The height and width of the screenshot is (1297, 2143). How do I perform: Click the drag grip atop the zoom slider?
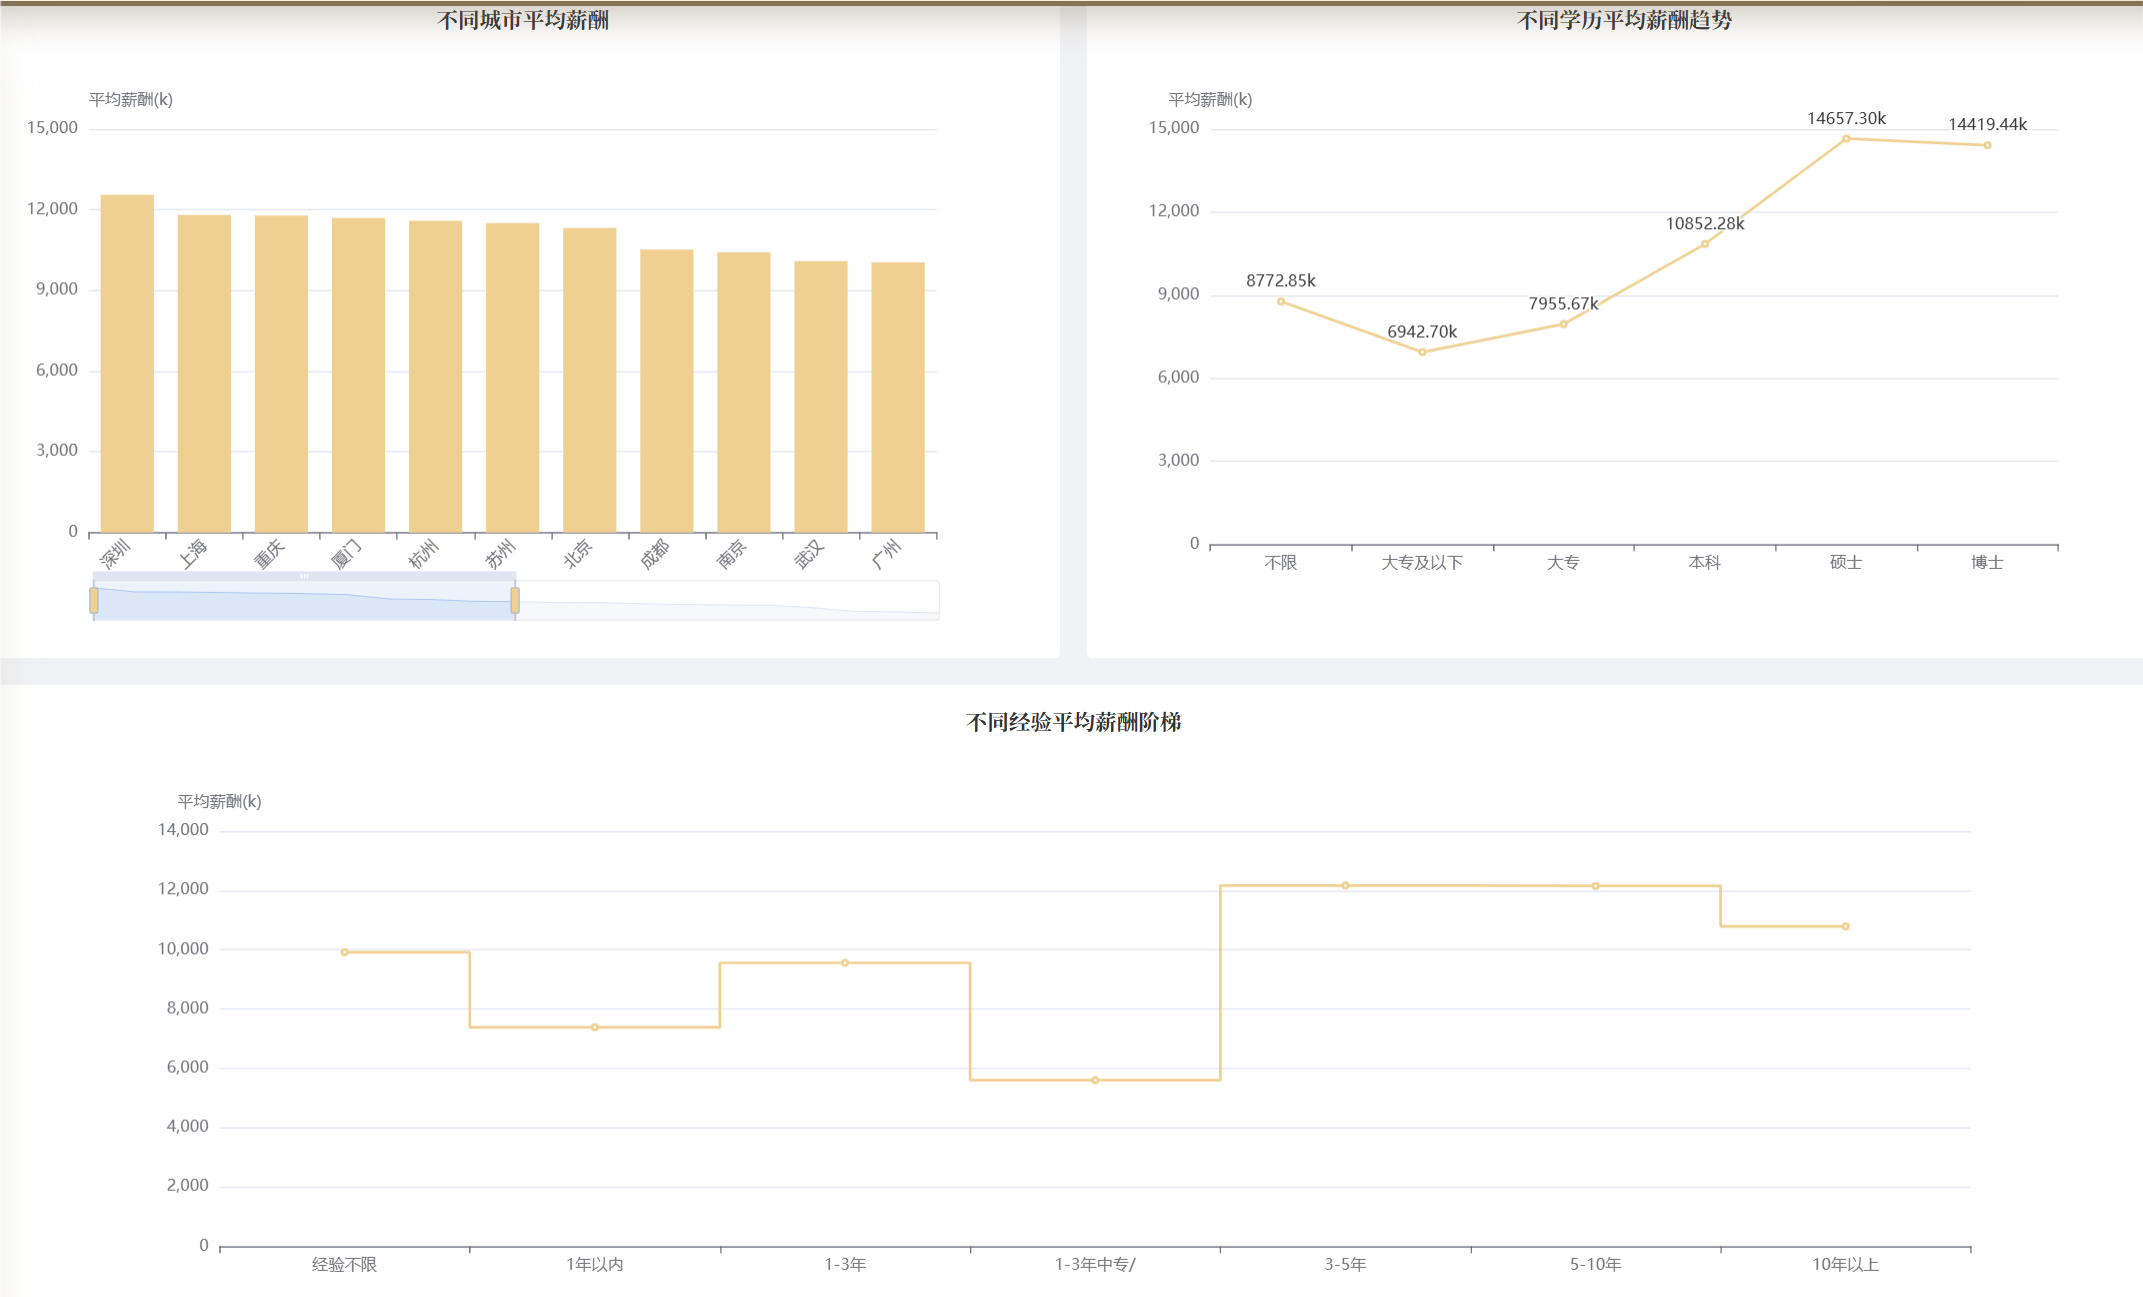pos(304,576)
